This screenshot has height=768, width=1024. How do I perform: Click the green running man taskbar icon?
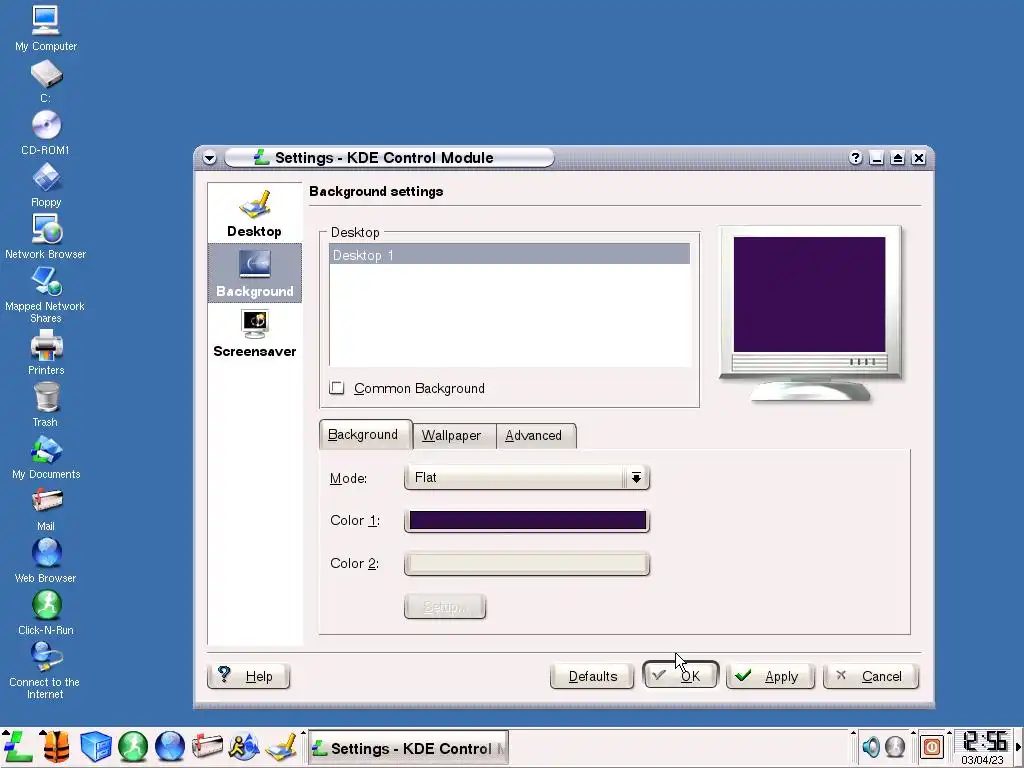coord(133,746)
